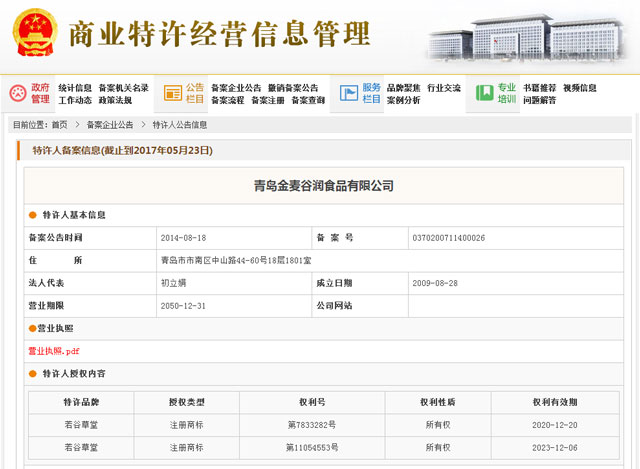Select the establishment date 2009-08-28
Image resolution: width=640 pixels, height=469 pixels.
tap(435, 283)
